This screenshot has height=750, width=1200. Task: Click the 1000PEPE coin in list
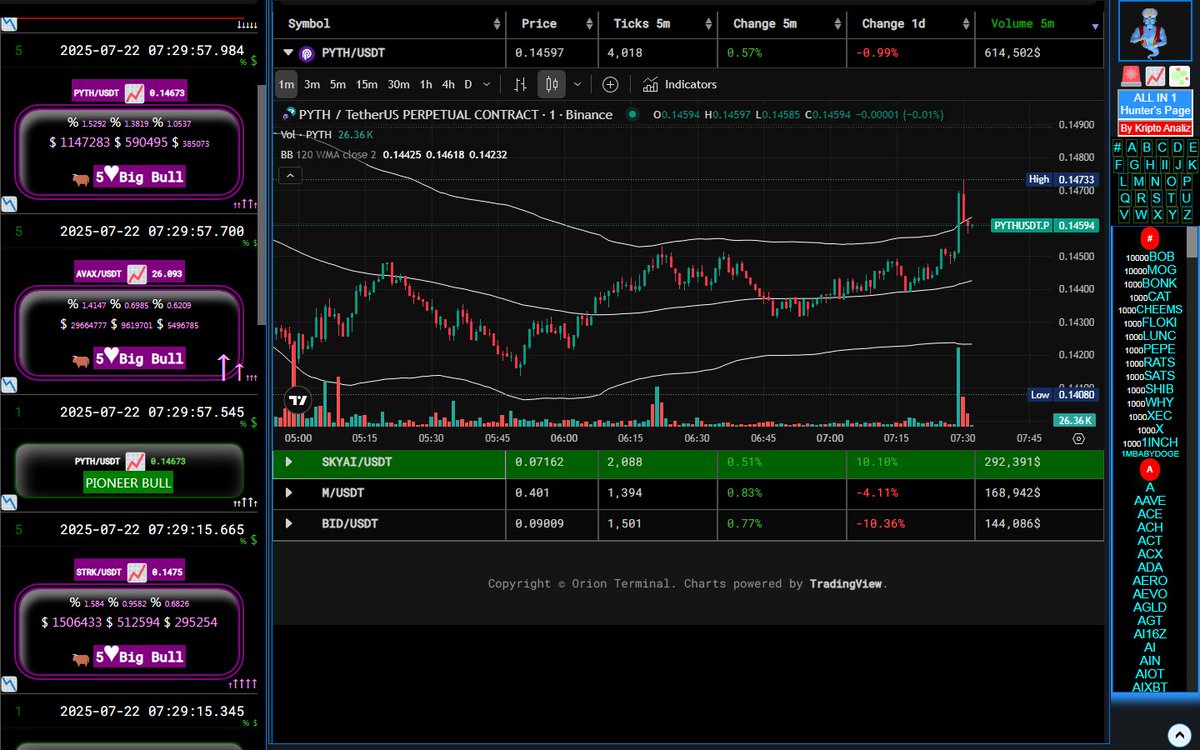coord(1152,349)
